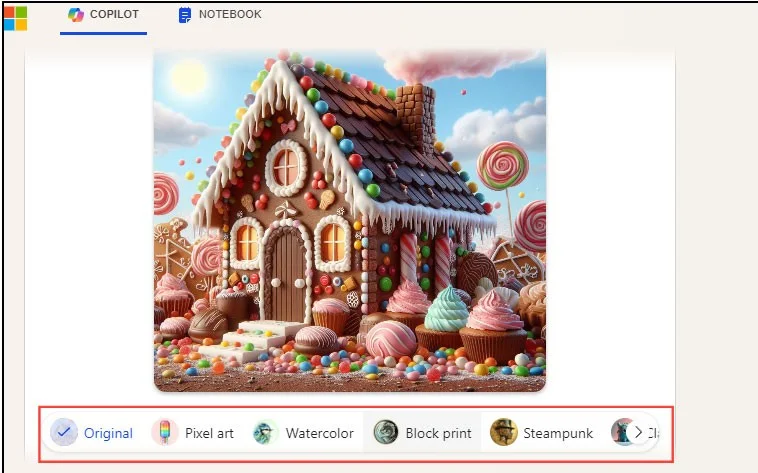
Task: Click the checkmark circle on Original
Action: (x=64, y=433)
